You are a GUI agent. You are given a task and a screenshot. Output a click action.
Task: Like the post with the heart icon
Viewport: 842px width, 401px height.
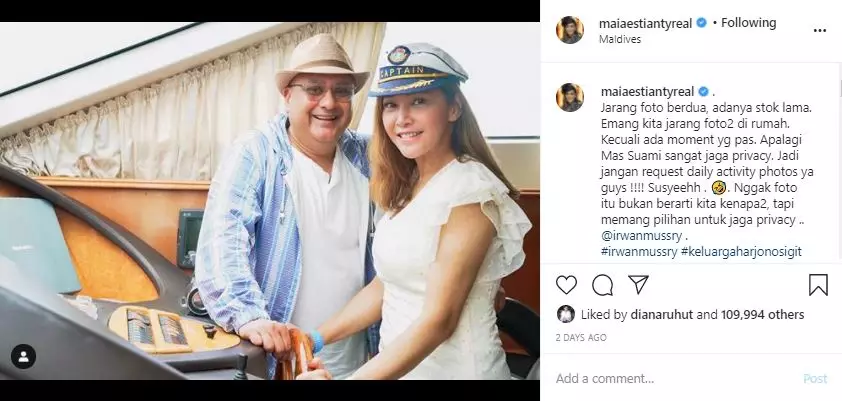click(566, 285)
